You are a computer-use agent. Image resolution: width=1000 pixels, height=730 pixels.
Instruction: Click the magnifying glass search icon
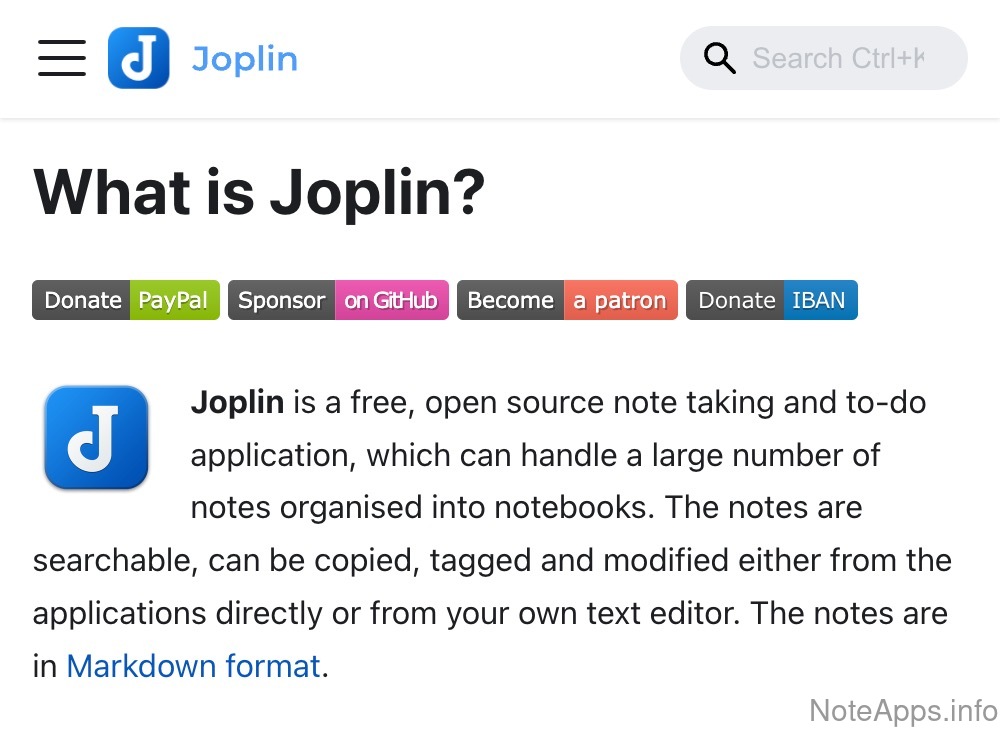[719, 58]
